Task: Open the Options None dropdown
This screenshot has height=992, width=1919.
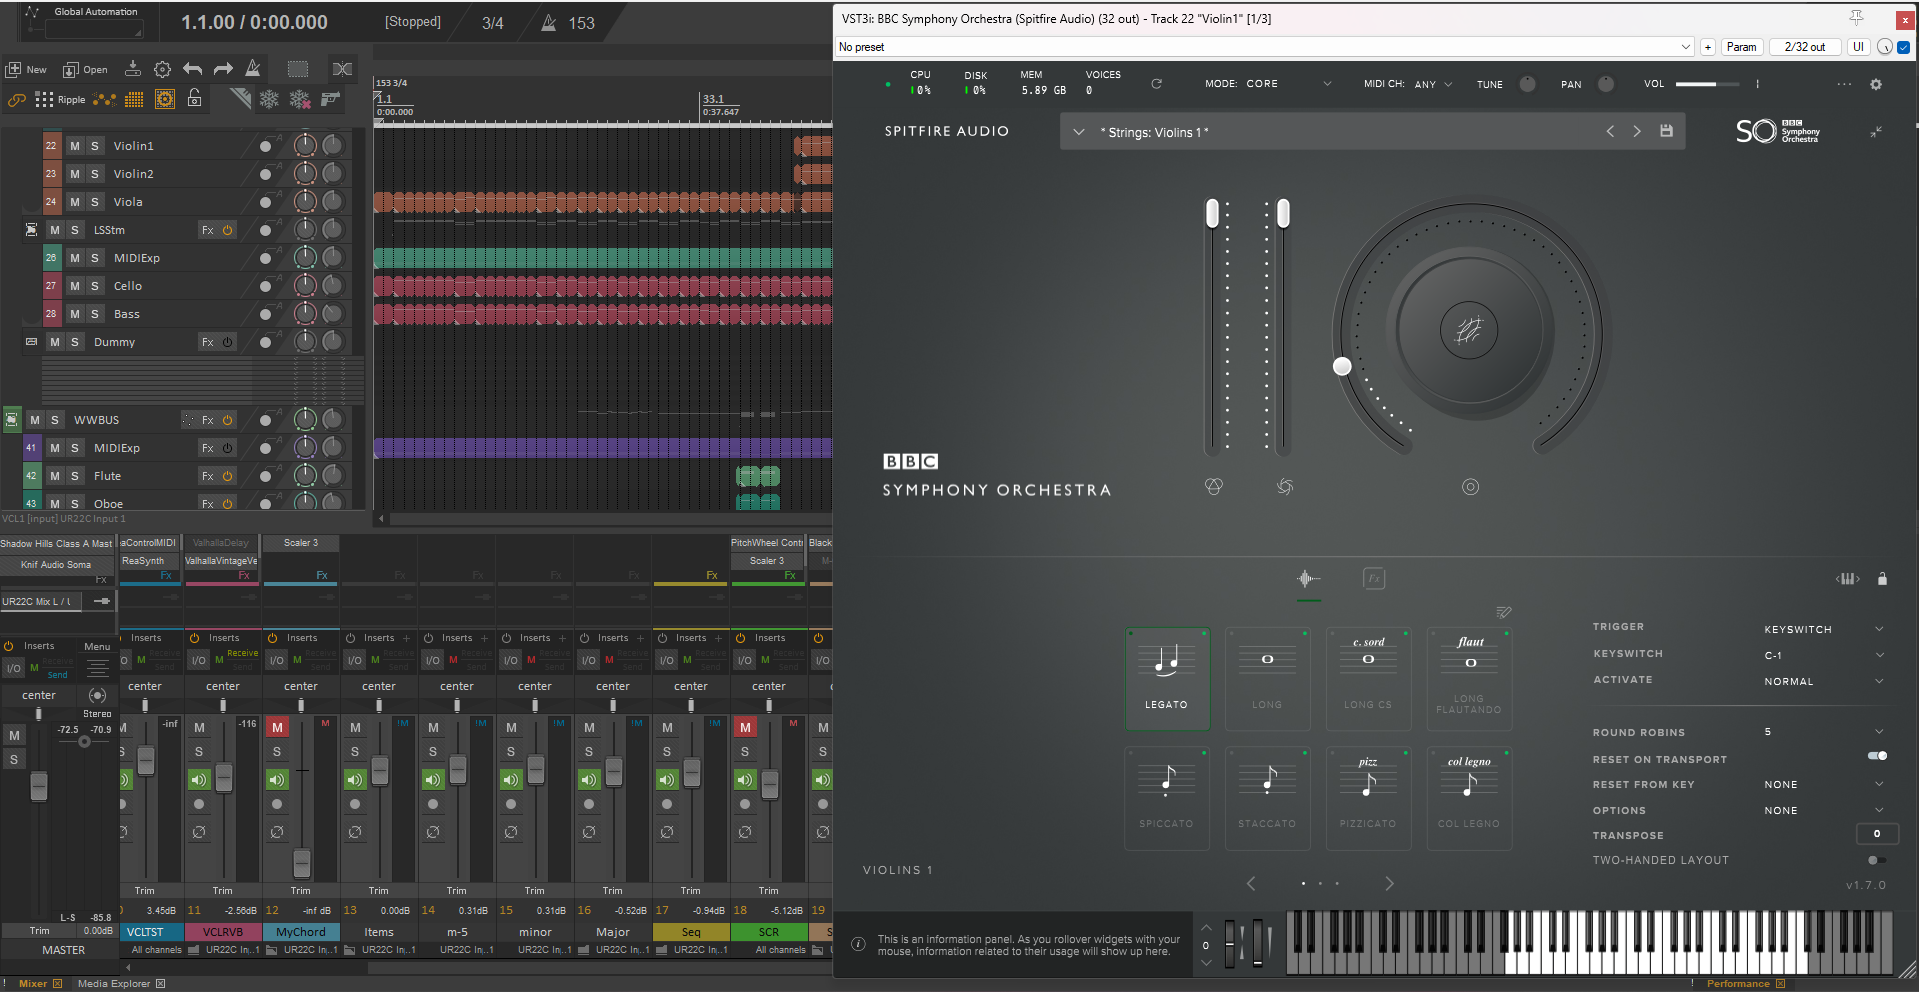Action: pos(1824,810)
